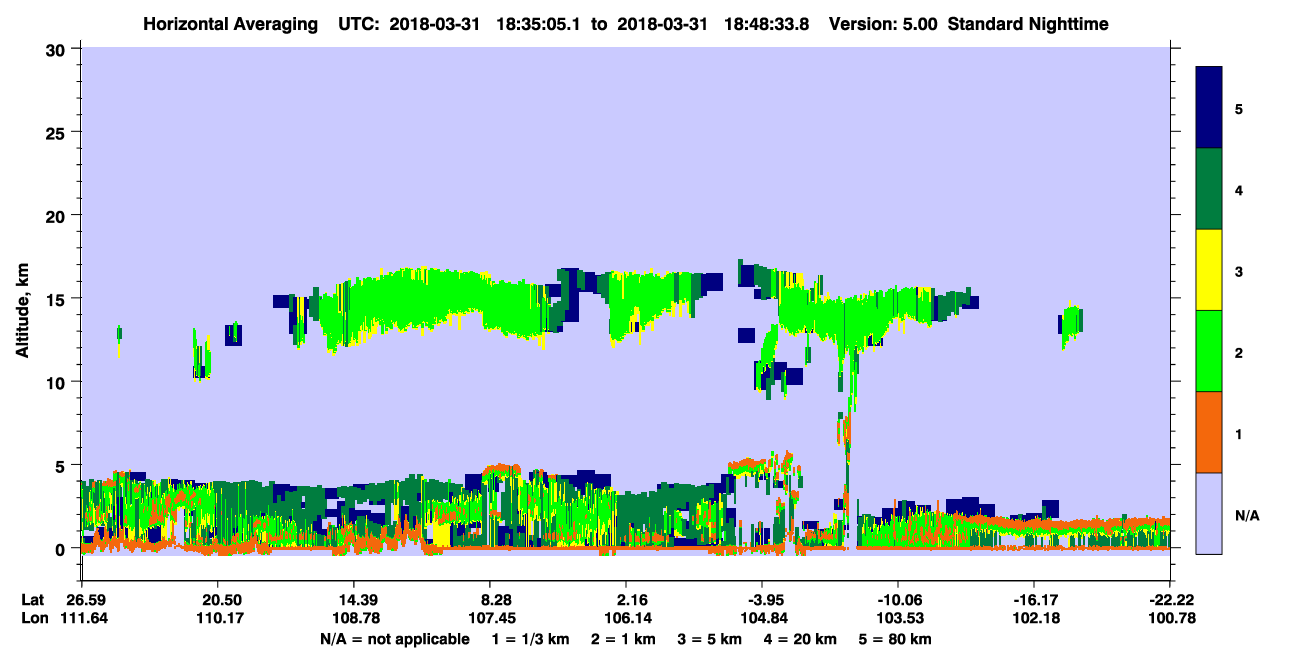The width and height of the screenshot is (1300, 667).
Task: Click longitude value 102.18
Action: tap(1034, 618)
